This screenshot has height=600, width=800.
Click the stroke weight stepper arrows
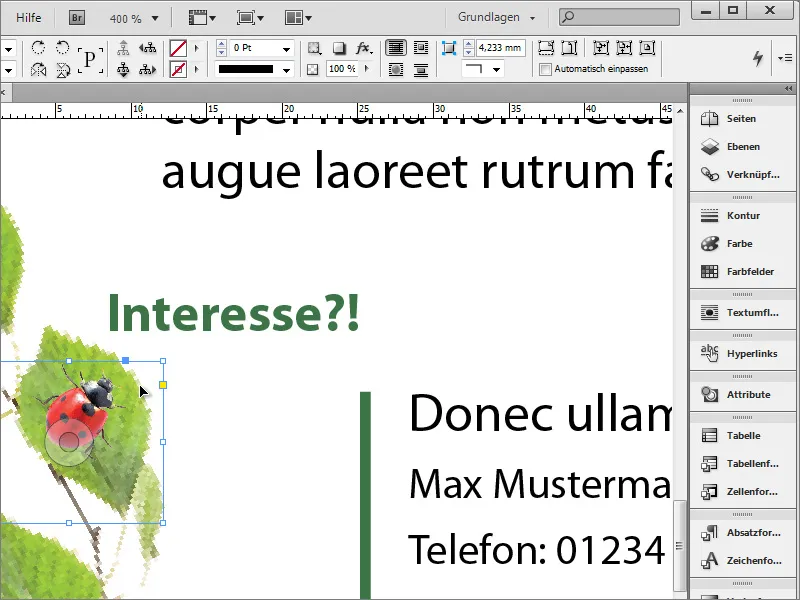click(221, 48)
